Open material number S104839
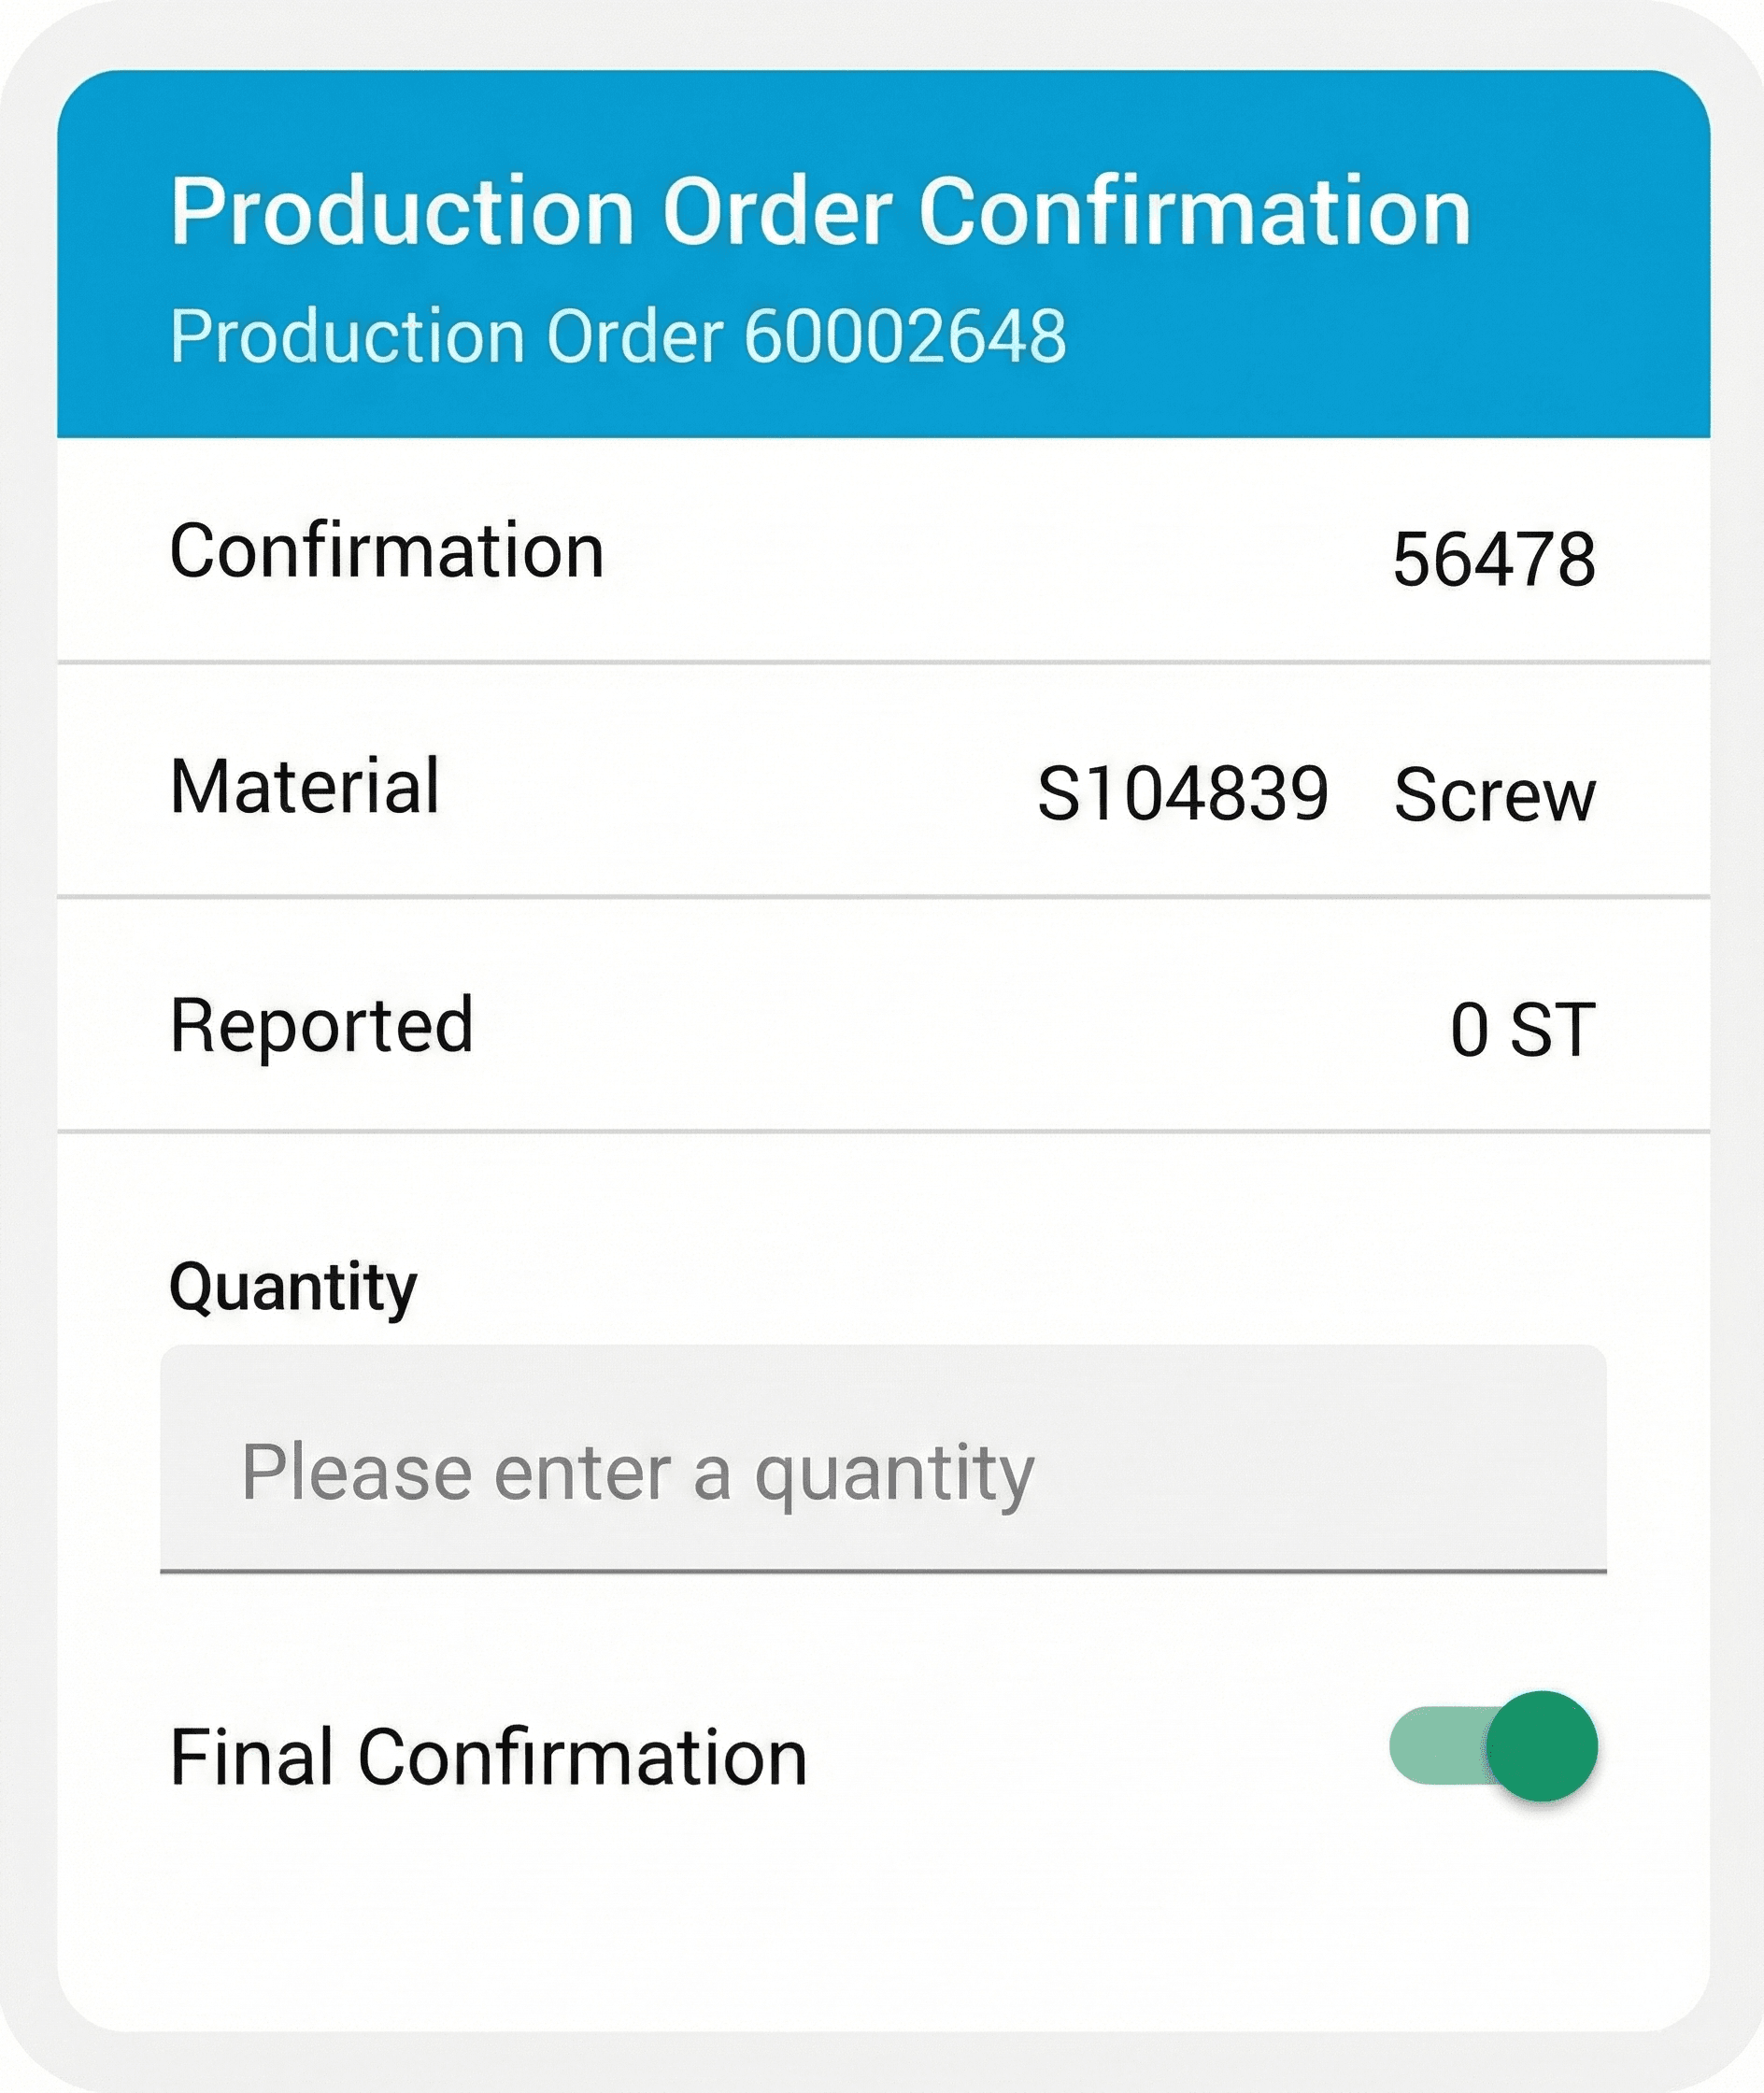 pos(1183,795)
